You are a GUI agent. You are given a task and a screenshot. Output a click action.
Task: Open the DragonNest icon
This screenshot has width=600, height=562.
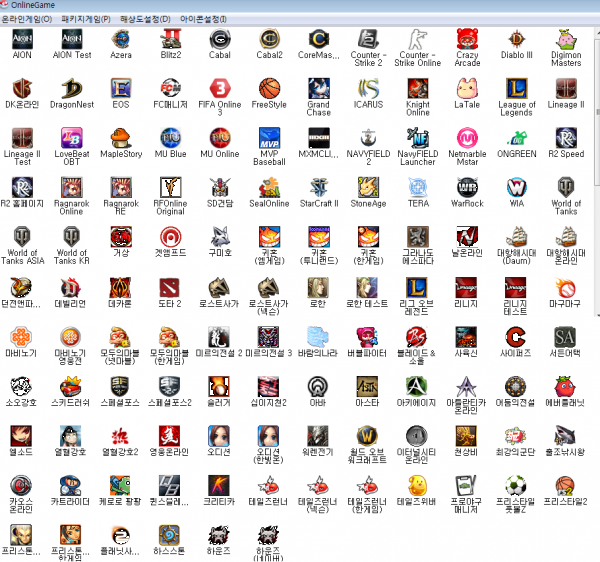[72, 88]
